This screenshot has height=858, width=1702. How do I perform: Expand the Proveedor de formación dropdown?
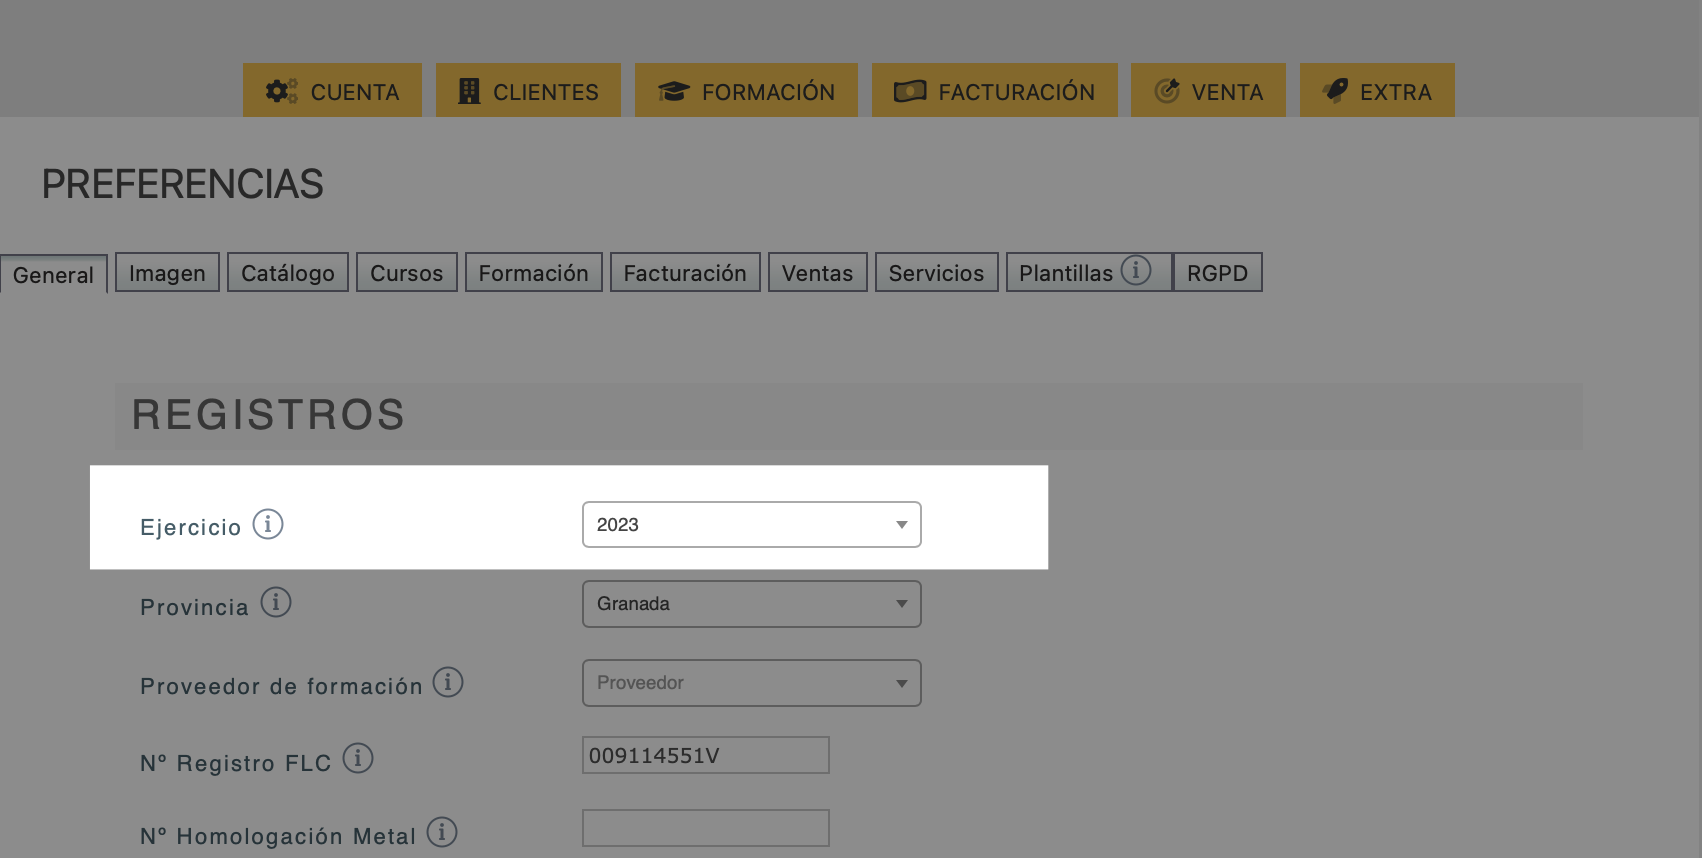coord(752,683)
